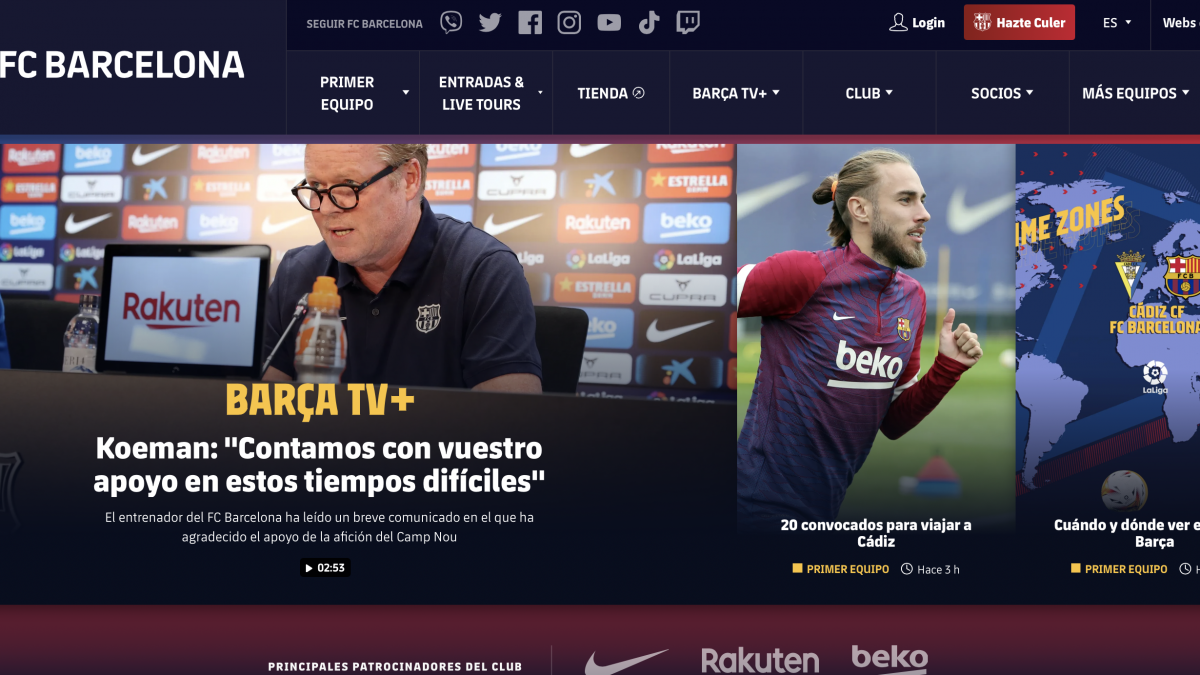Open the 20 convocados para Cádiz article
Screen dimensions: 1200x675
tap(876, 533)
